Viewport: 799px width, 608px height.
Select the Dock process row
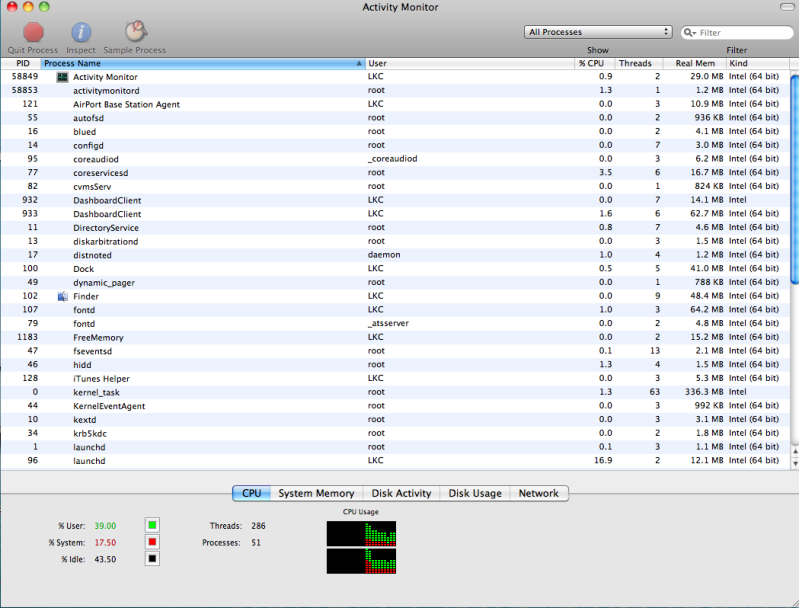pos(395,269)
